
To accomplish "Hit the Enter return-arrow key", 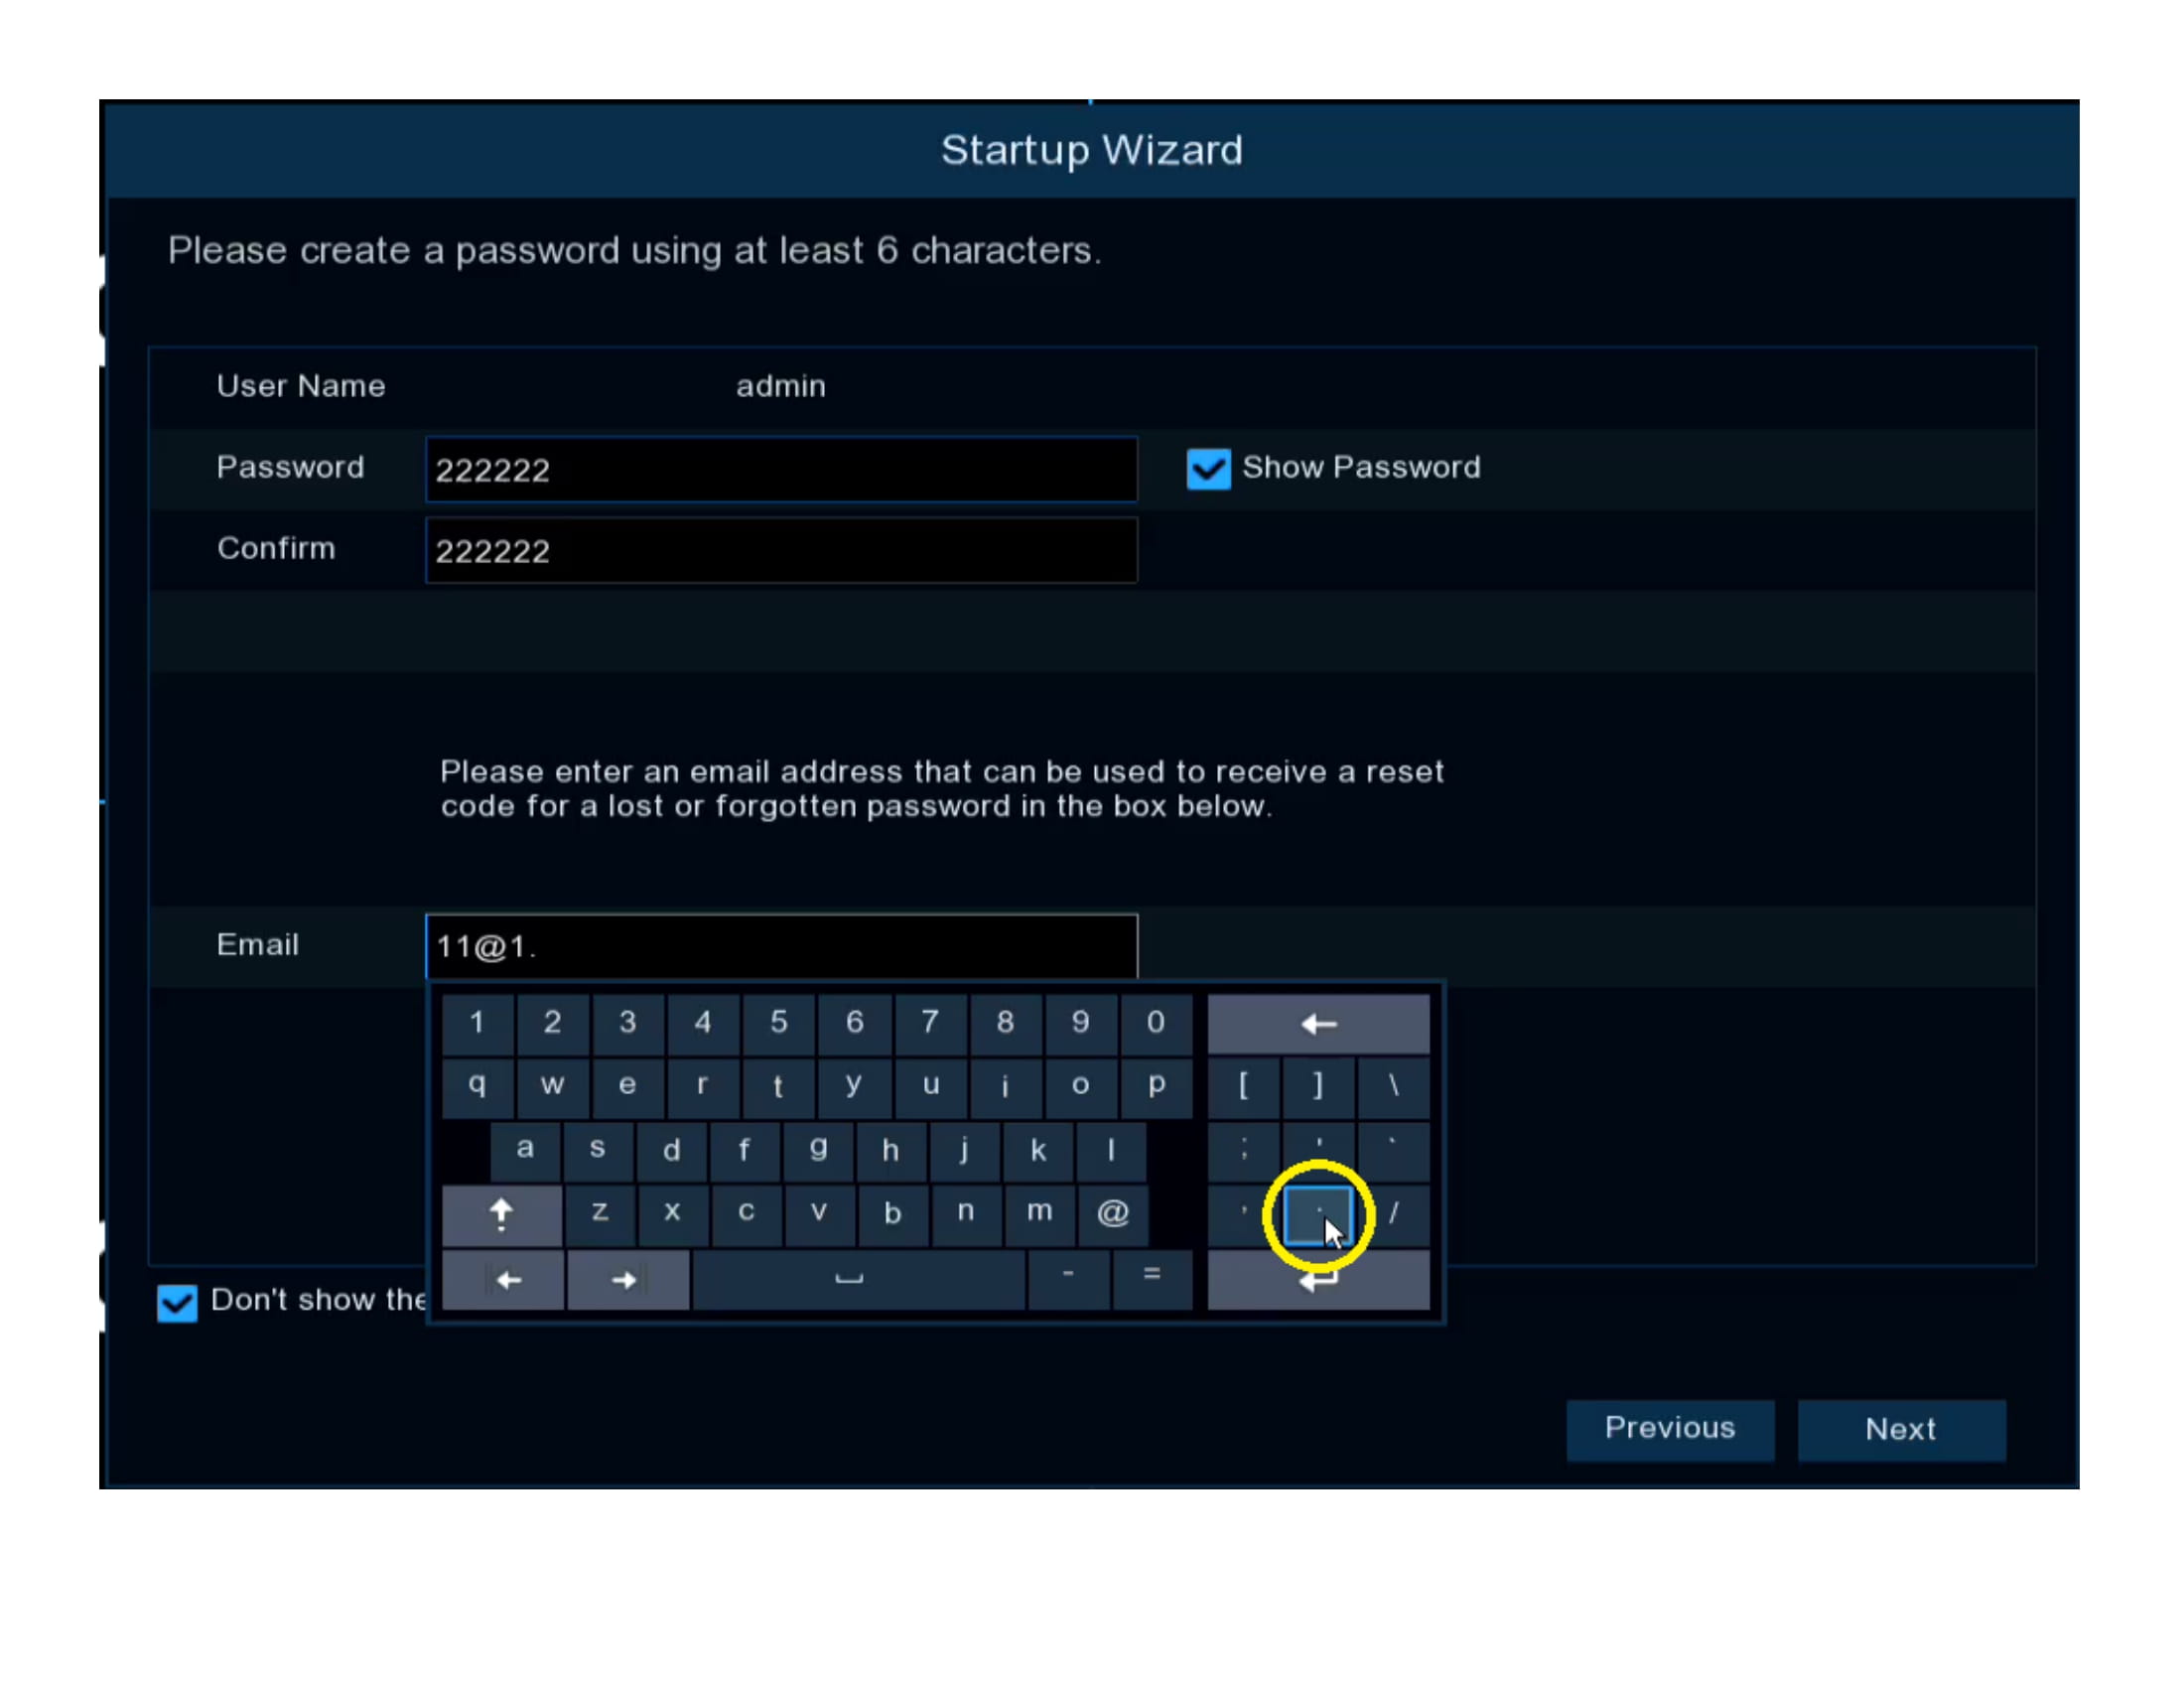I will coord(1318,1280).
